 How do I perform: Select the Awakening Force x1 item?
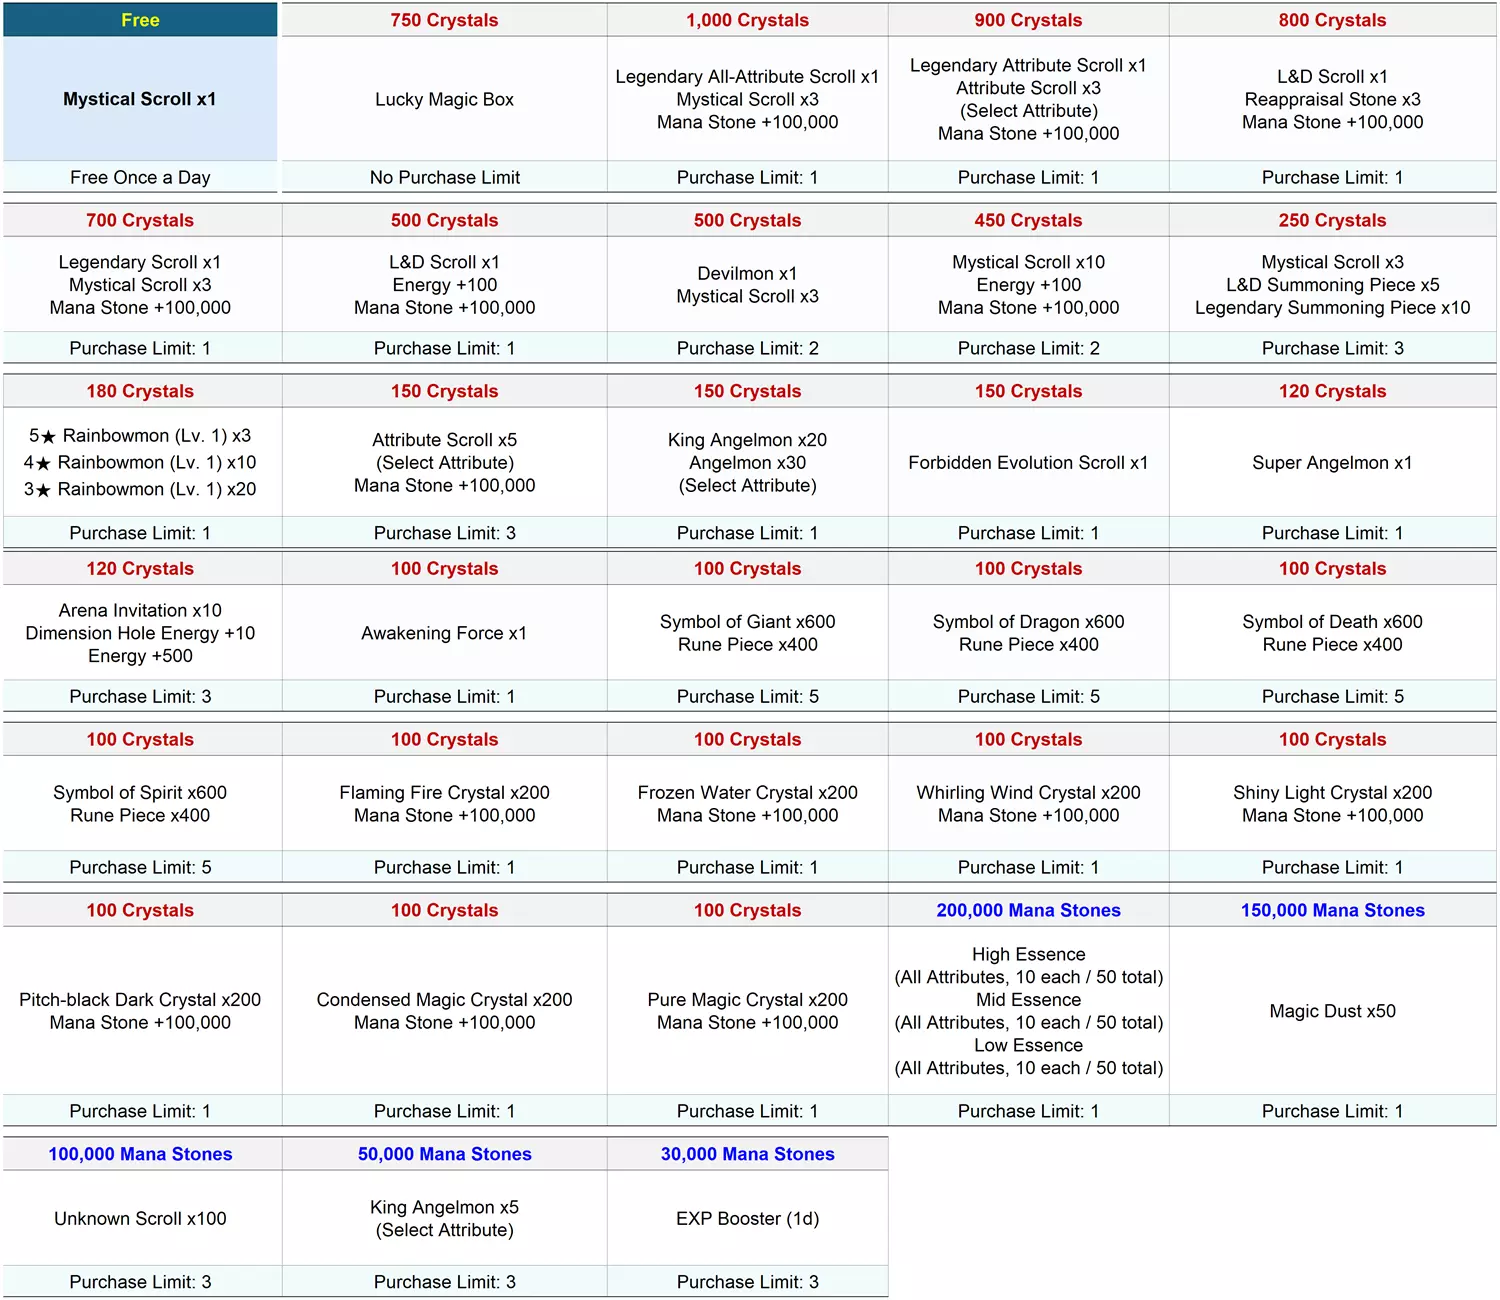coord(444,633)
